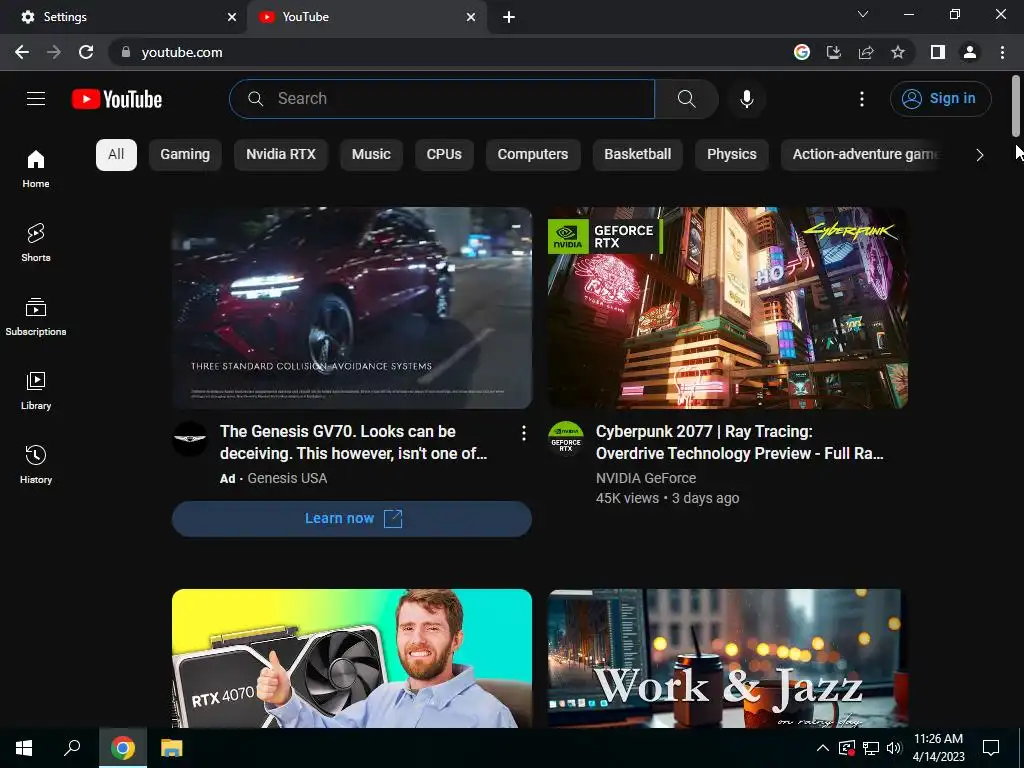Open the YouTube hamburger guide menu
1024x768 pixels.
tap(36, 99)
